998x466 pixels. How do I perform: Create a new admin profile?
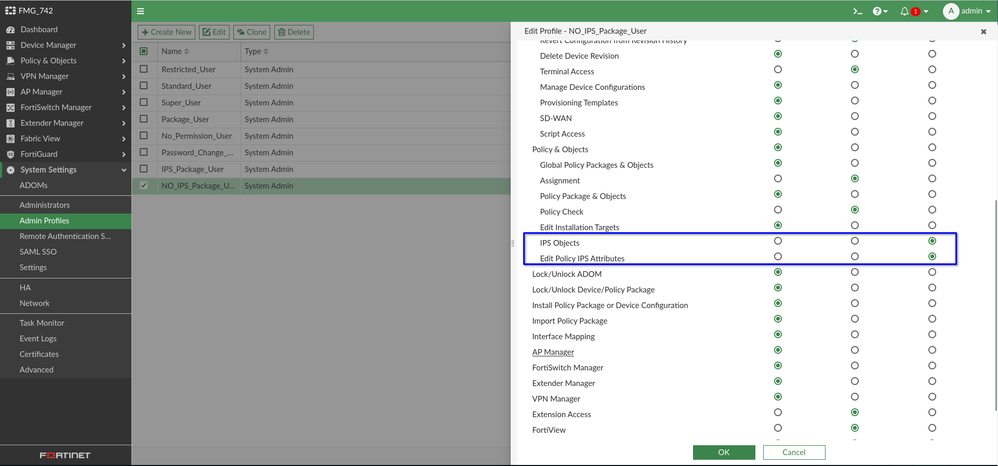click(167, 32)
